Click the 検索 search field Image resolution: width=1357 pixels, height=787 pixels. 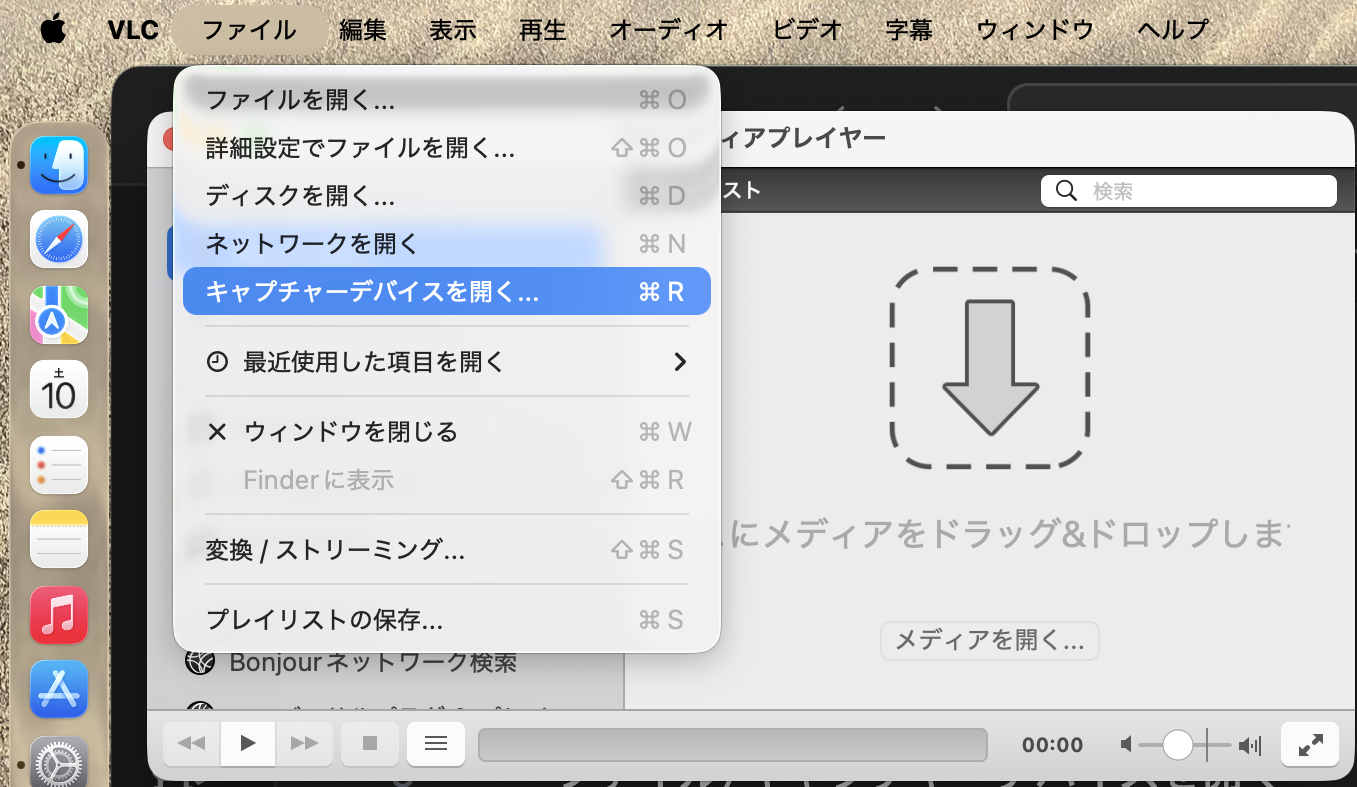coord(1200,191)
